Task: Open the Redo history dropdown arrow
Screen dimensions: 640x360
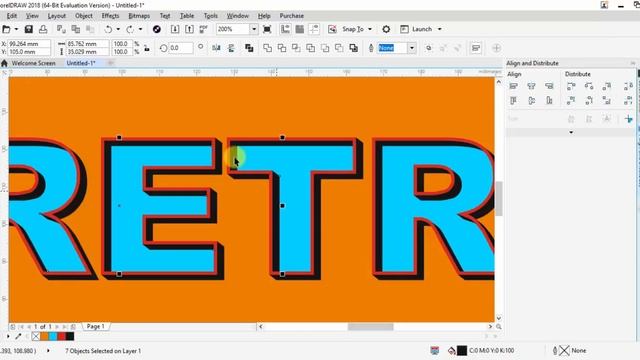Action: tap(140, 29)
